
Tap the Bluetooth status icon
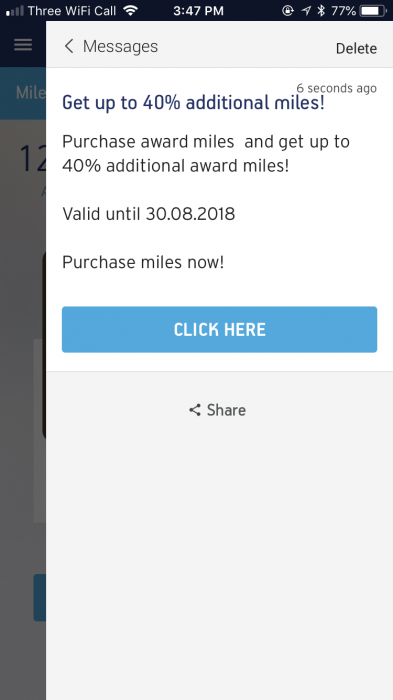(x=321, y=10)
